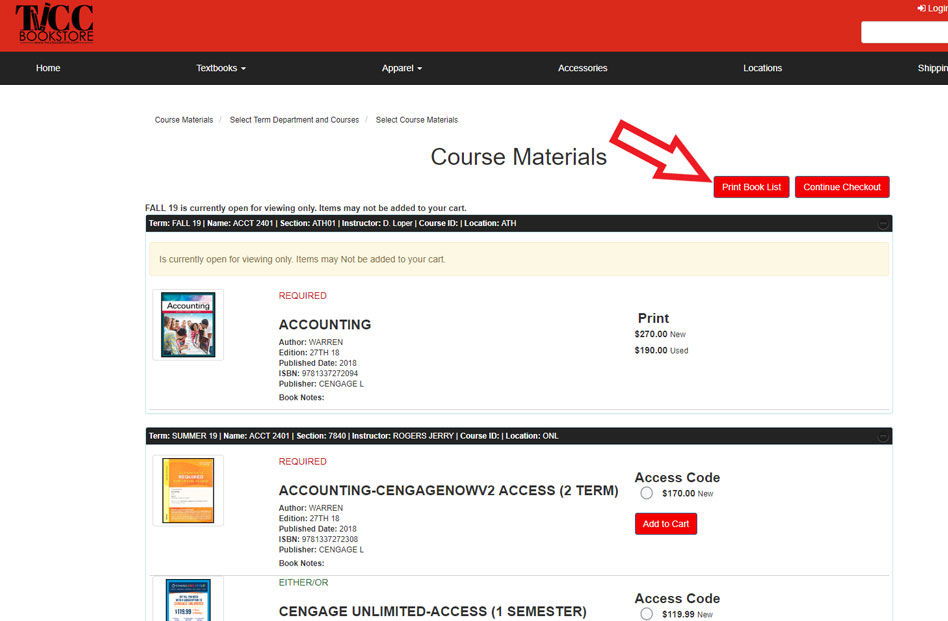Click ISBN 9781337272094 text
Viewport: 948px width, 621px height.
click(x=318, y=374)
